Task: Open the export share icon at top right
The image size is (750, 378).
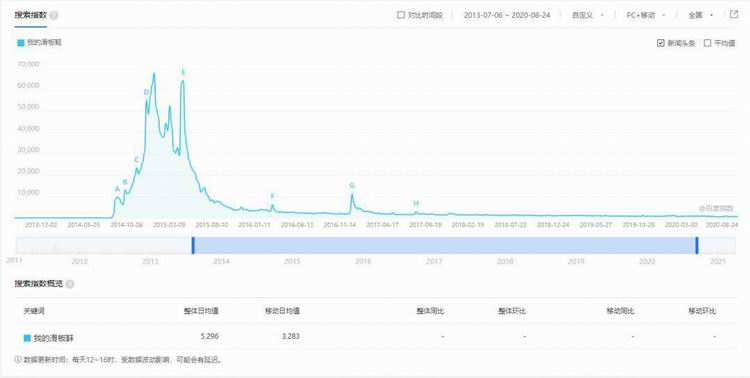Action: coord(734,15)
